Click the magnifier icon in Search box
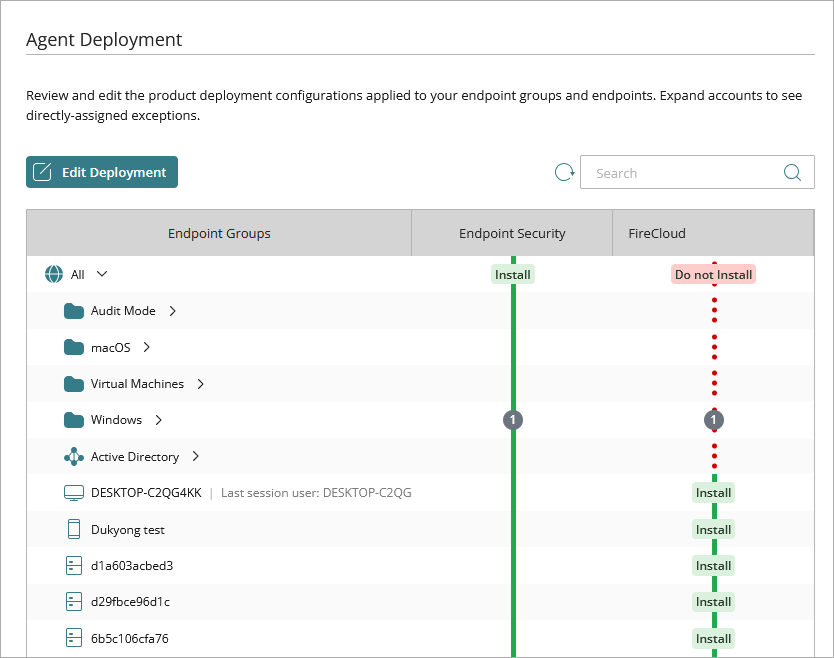The height and width of the screenshot is (658, 834). 792,172
